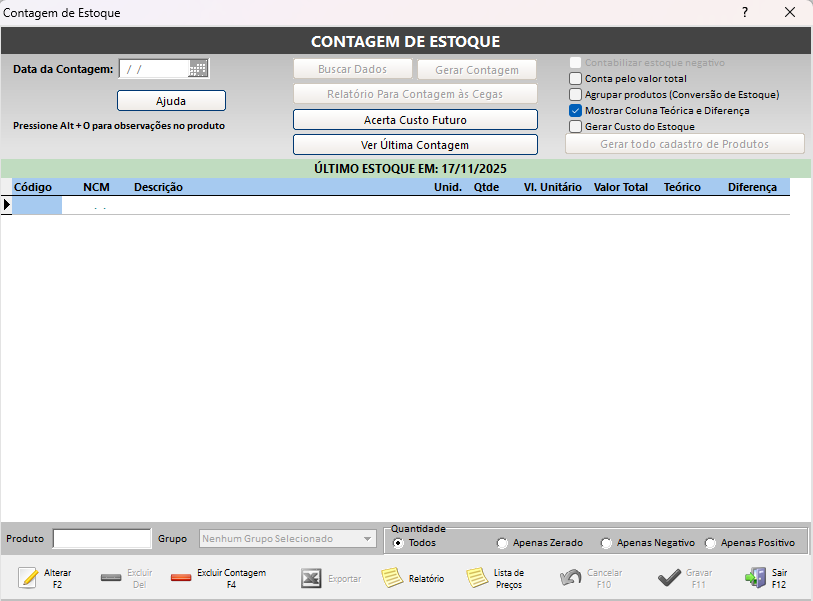Viewport: 813px width, 601px height.
Task: Click the Ajuda button
Action: coord(171,101)
